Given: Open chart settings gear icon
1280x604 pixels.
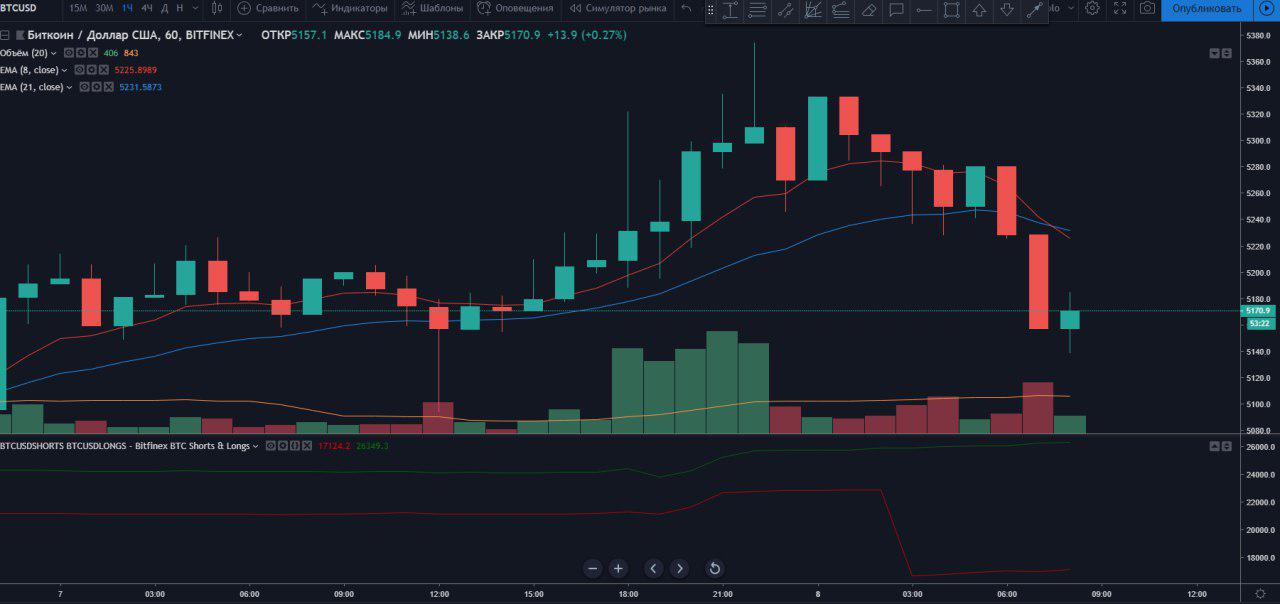Looking at the screenshot, I should 1092,8.
